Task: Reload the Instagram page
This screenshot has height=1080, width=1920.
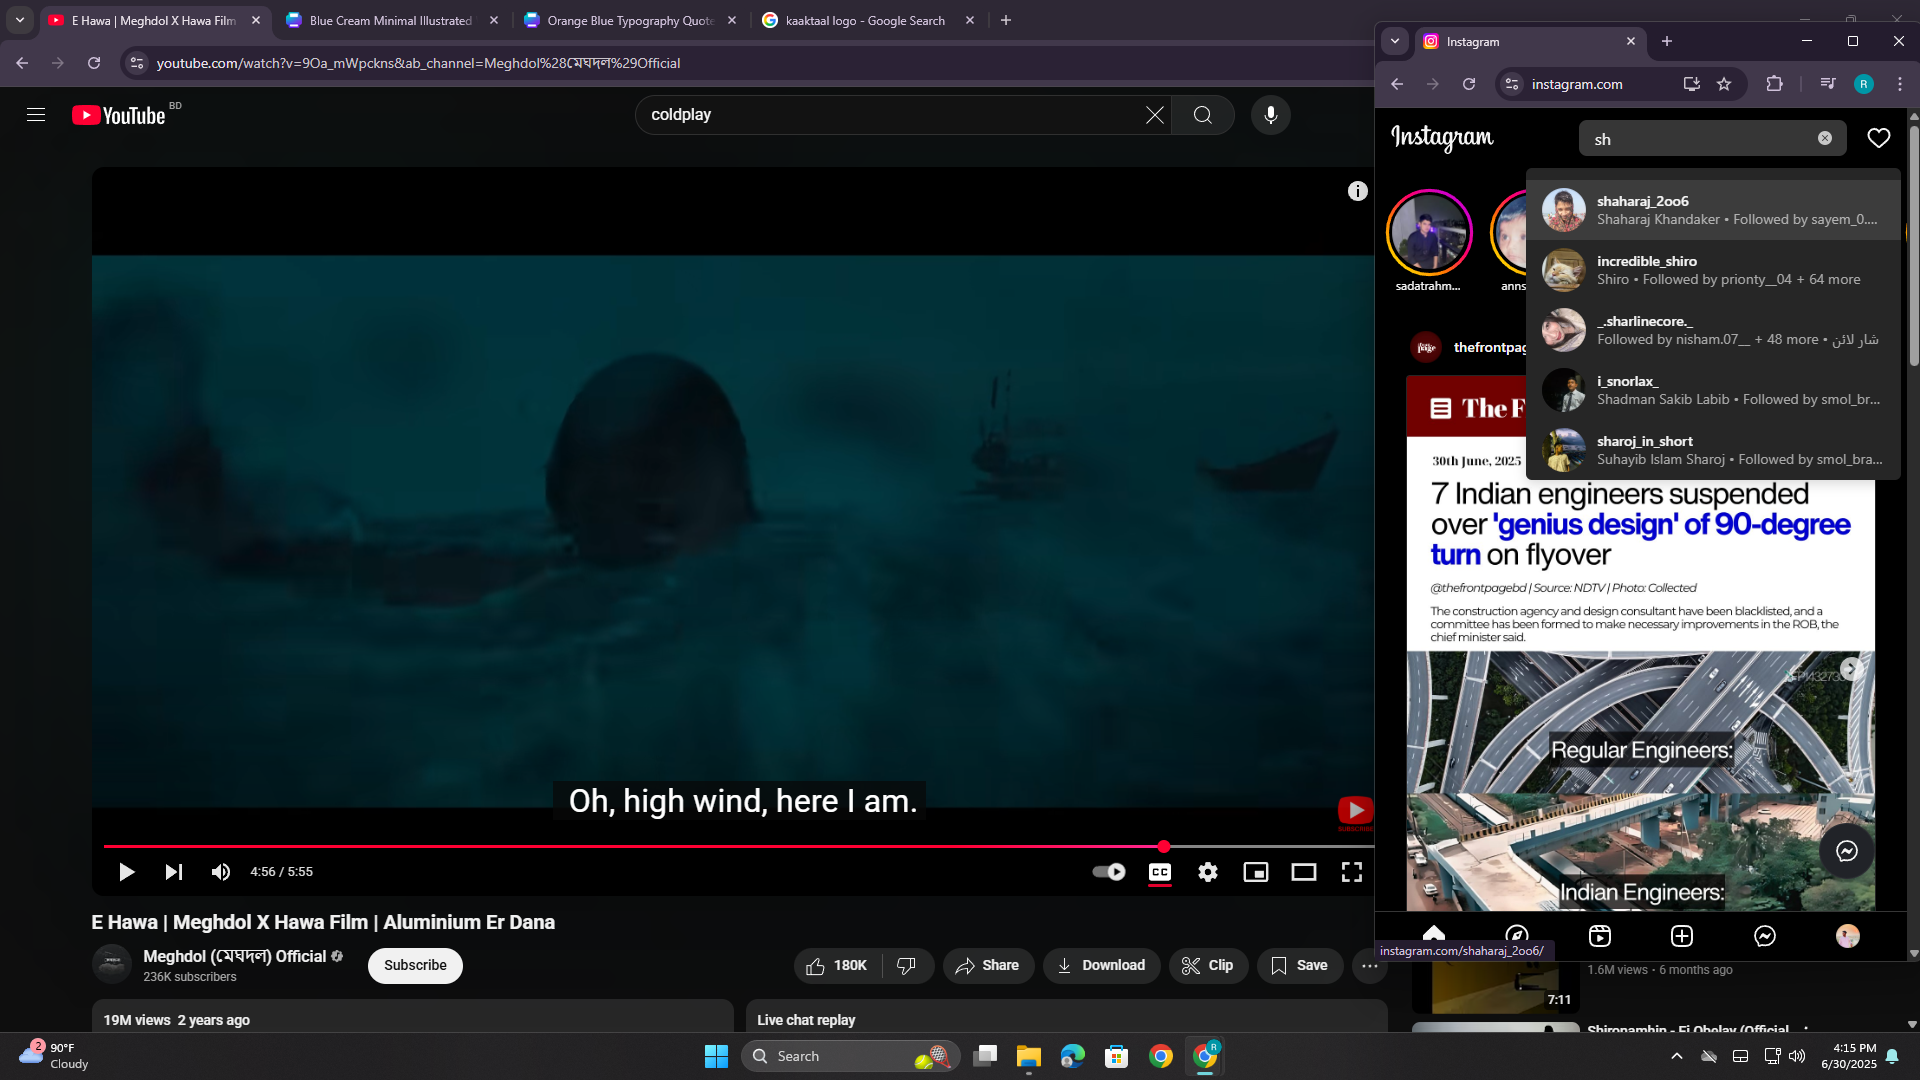Action: pyautogui.click(x=1469, y=84)
